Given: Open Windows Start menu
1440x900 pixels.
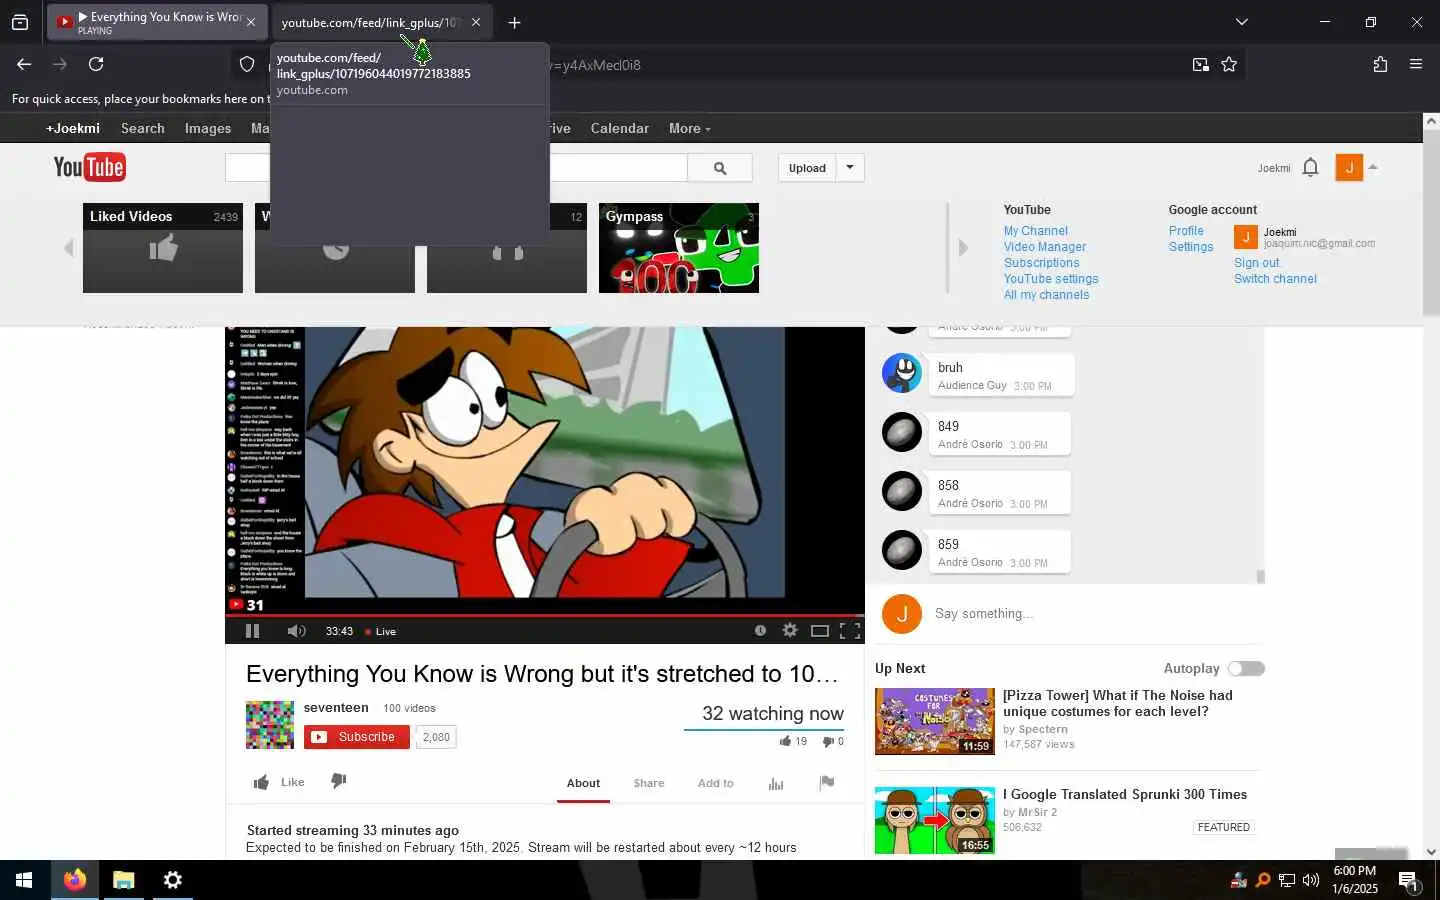Looking at the screenshot, I should (24, 880).
